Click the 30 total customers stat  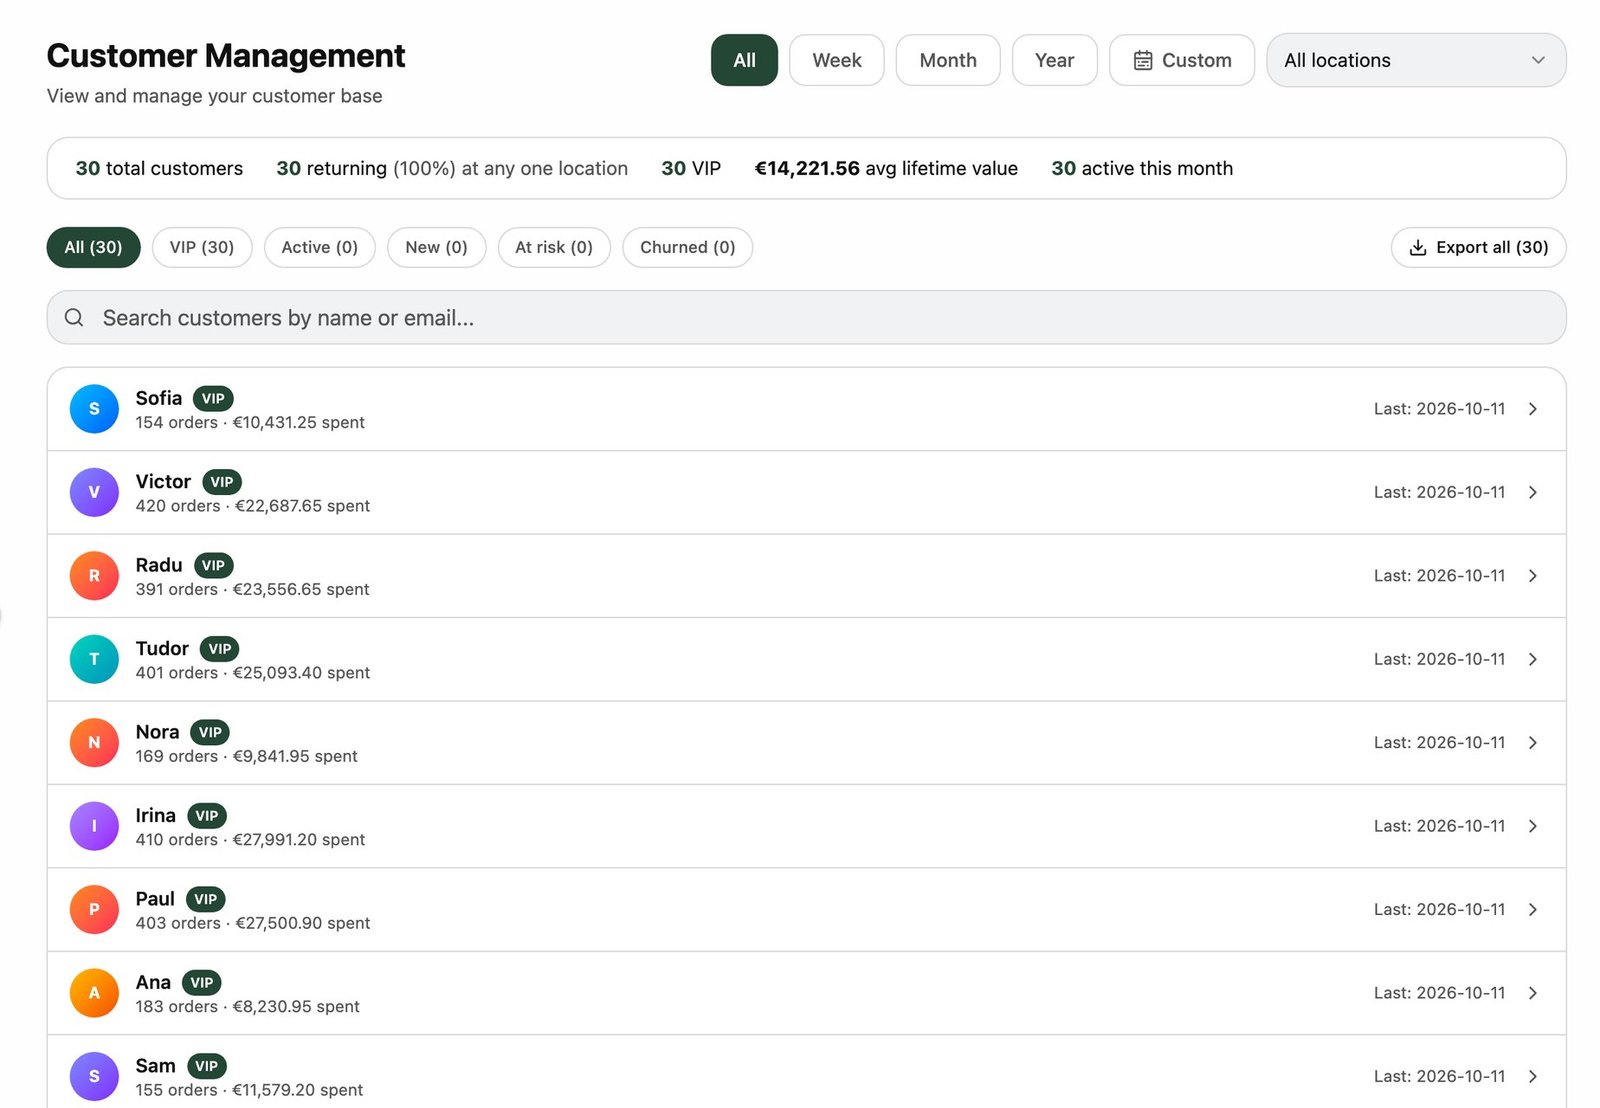(159, 168)
